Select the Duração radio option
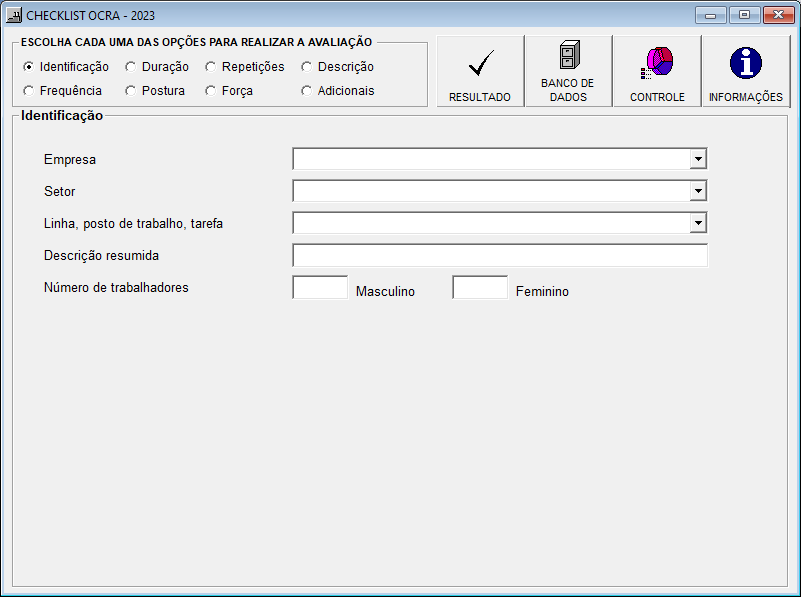The height and width of the screenshot is (597, 801). click(x=131, y=67)
